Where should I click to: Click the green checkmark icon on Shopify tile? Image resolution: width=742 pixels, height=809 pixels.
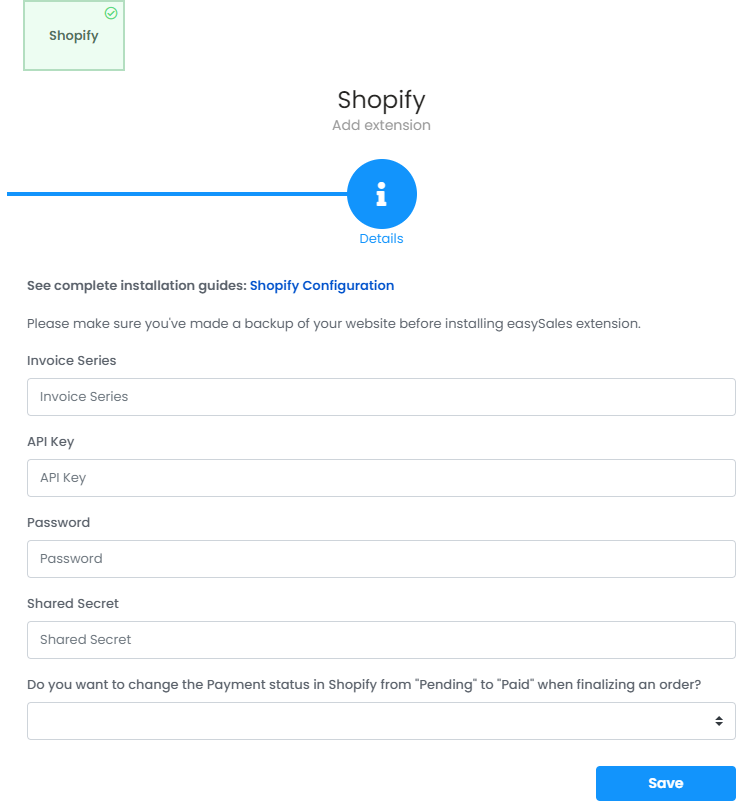click(x=111, y=13)
